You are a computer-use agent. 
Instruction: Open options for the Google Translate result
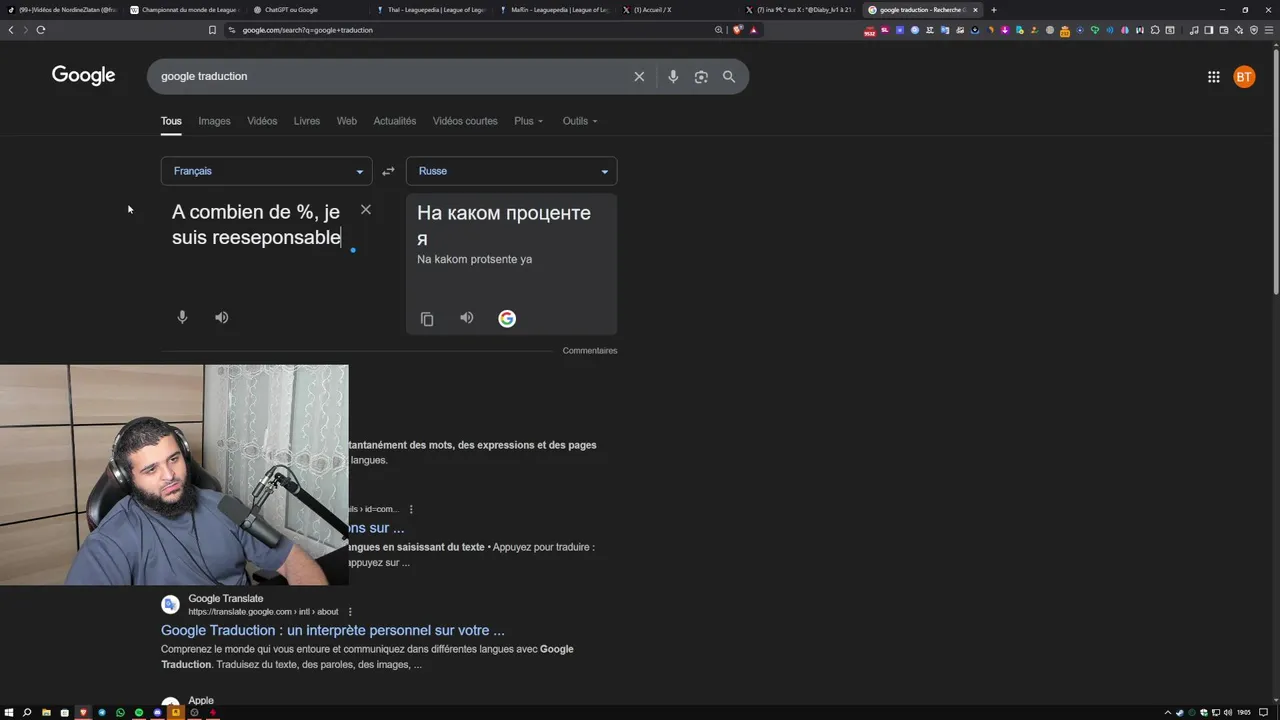350,612
